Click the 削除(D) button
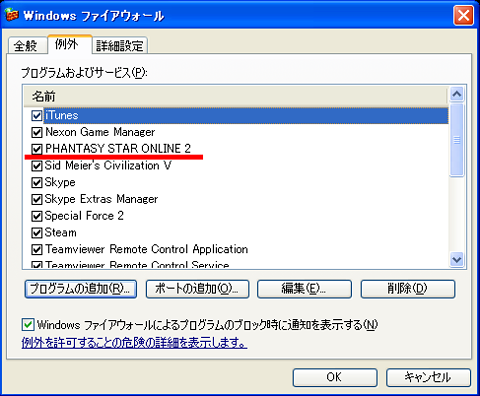Viewport: 480px width, 396px height. pyautogui.click(x=408, y=289)
